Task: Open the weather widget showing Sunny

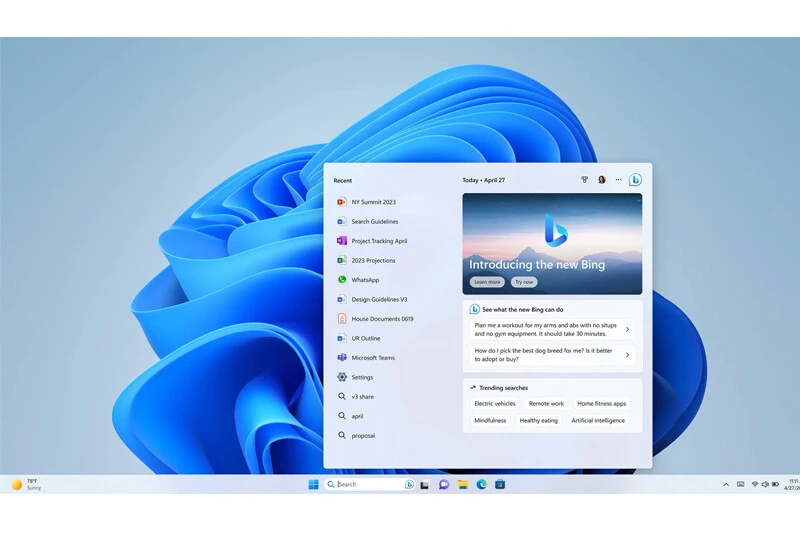Action: [x=27, y=484]
